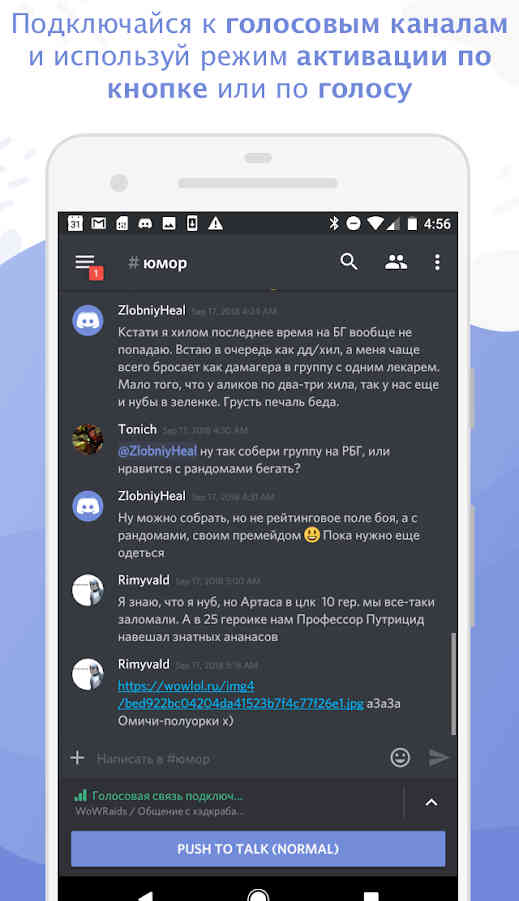The image size is (519, 901).
Task: Tap the Discord notification icon in status bar
Action: [x=145, y=224]
